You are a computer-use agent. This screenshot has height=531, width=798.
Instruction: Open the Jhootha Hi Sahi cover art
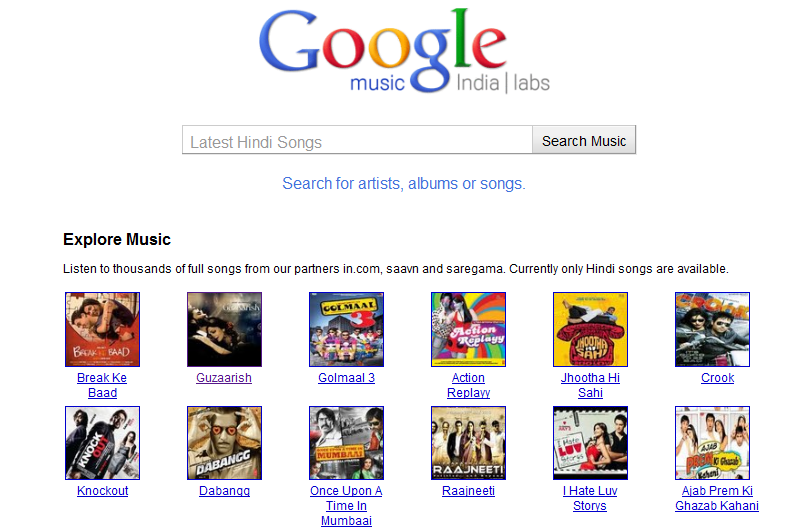[590, 329]
